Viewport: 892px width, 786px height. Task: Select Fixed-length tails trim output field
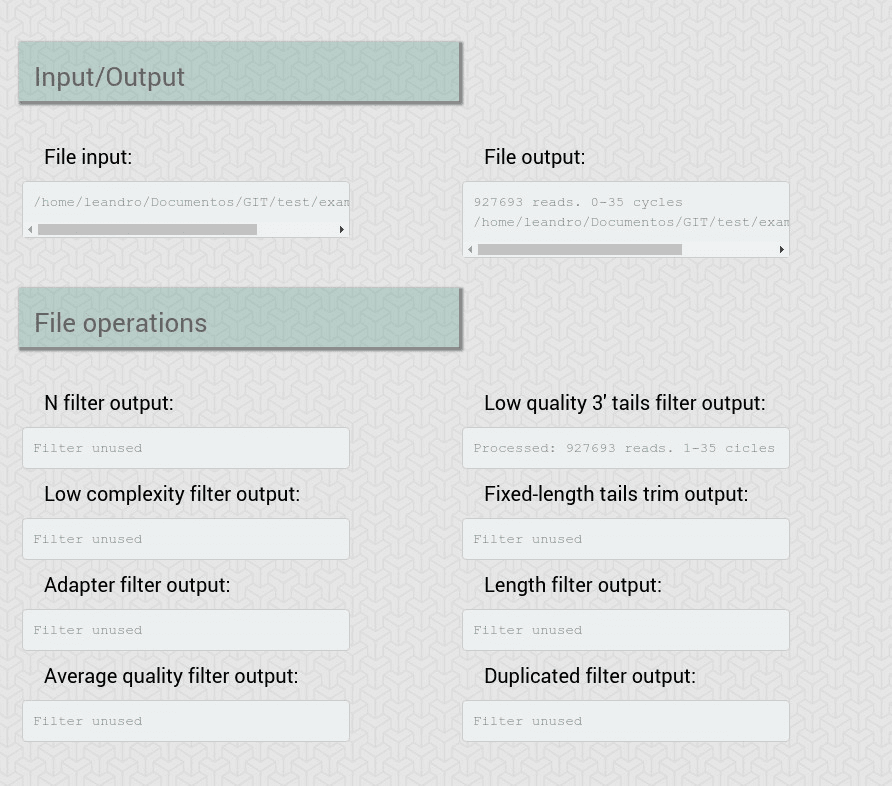coord(626,539)
